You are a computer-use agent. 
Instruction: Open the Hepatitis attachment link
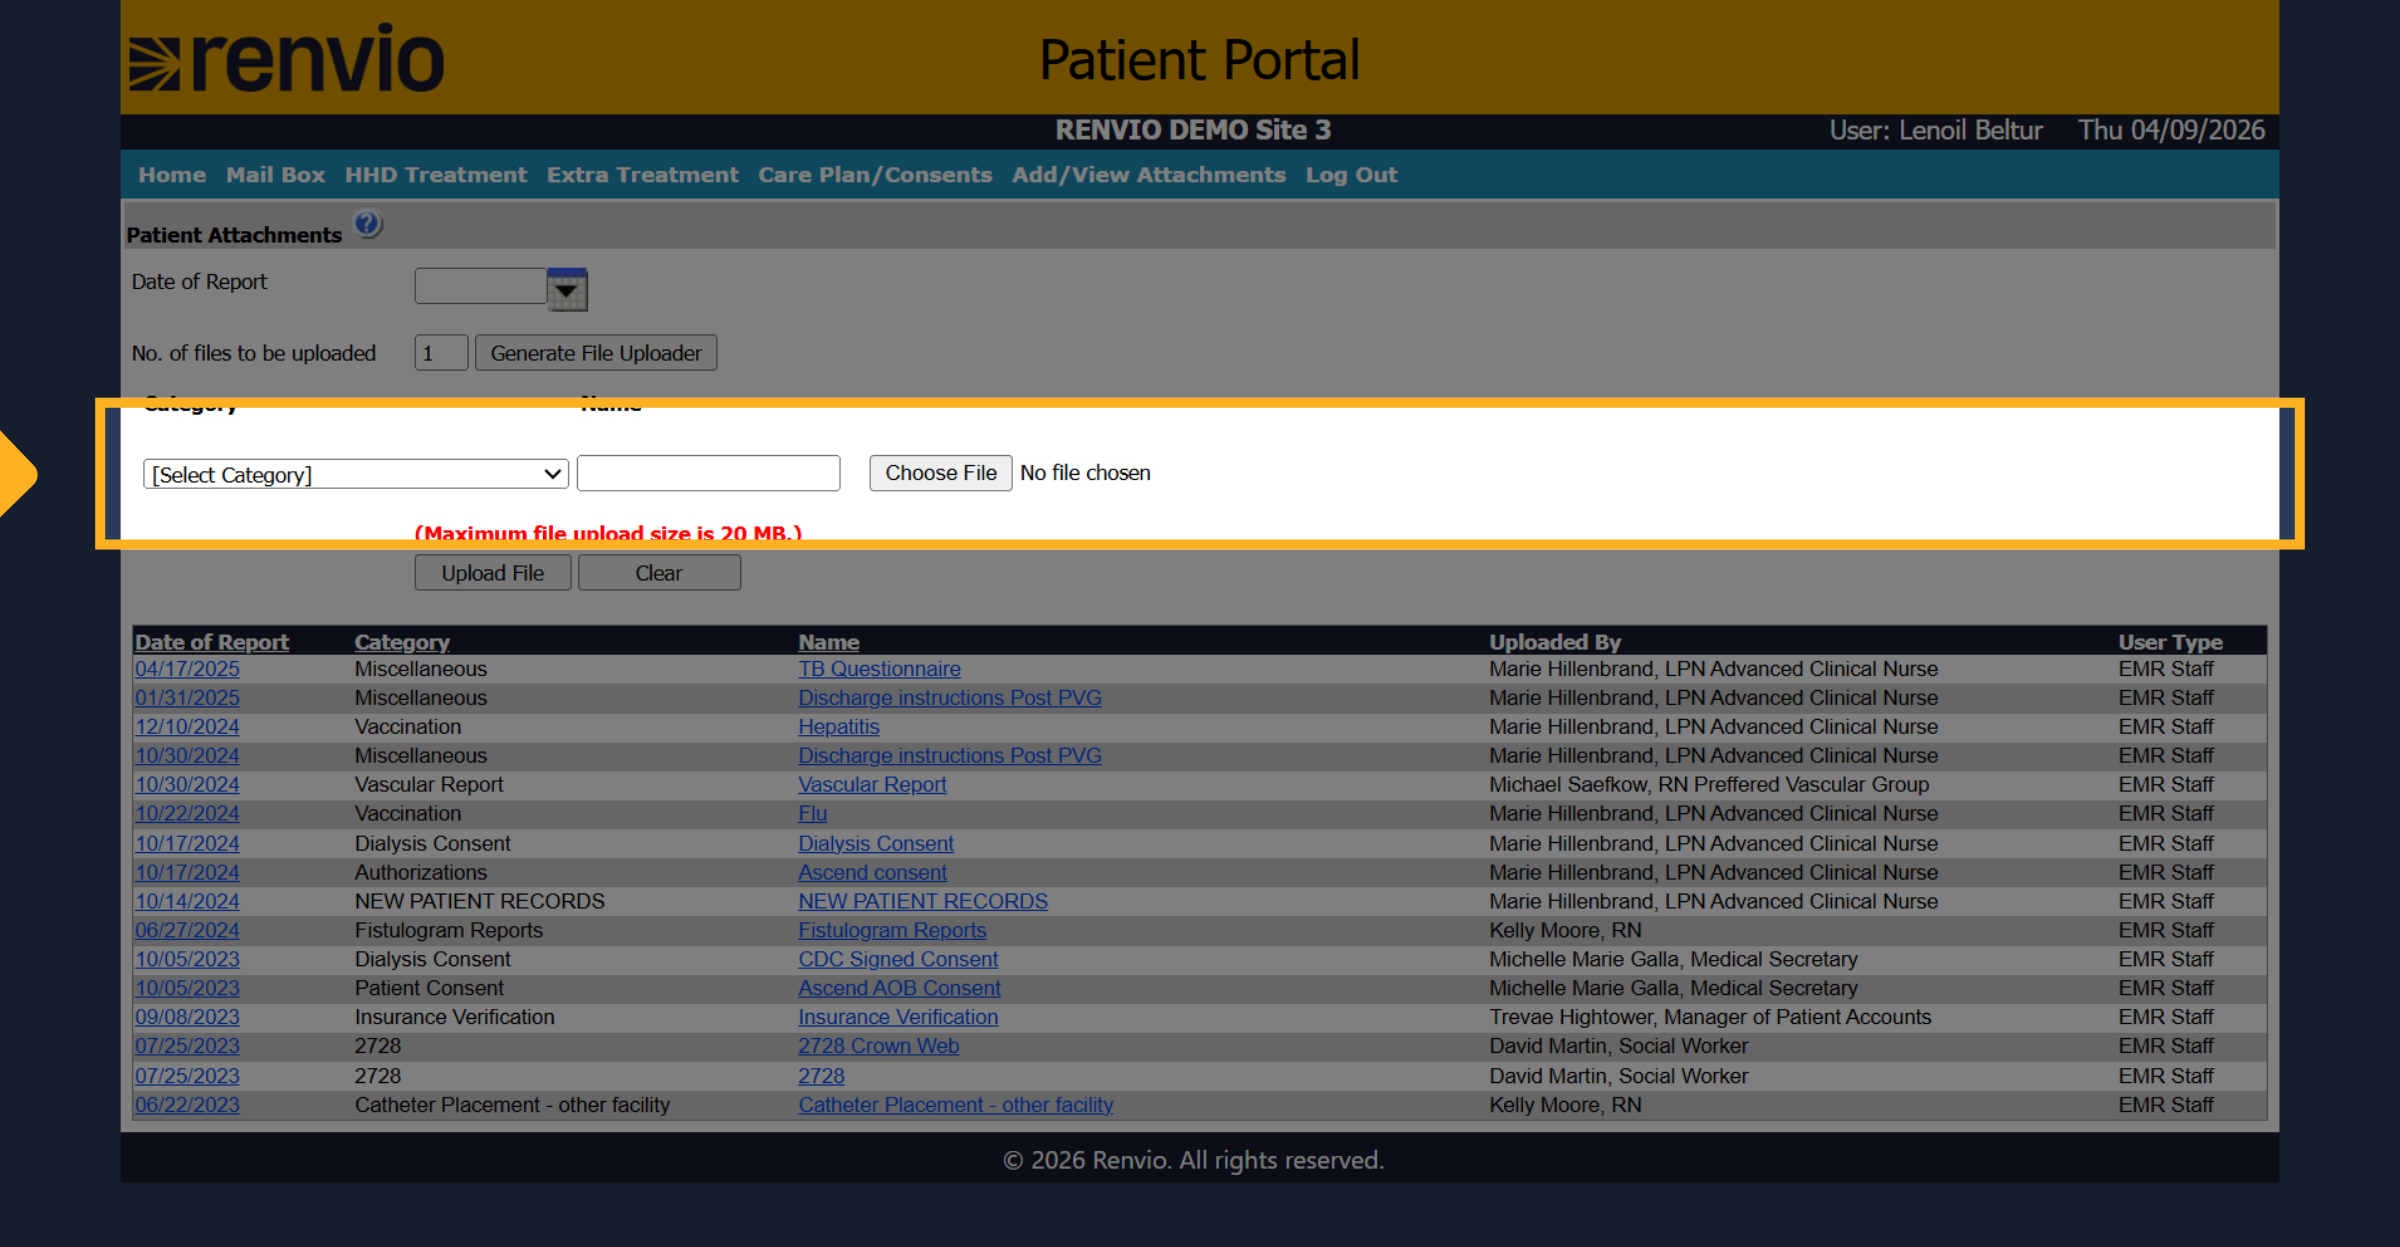click(x=839, y=727)
